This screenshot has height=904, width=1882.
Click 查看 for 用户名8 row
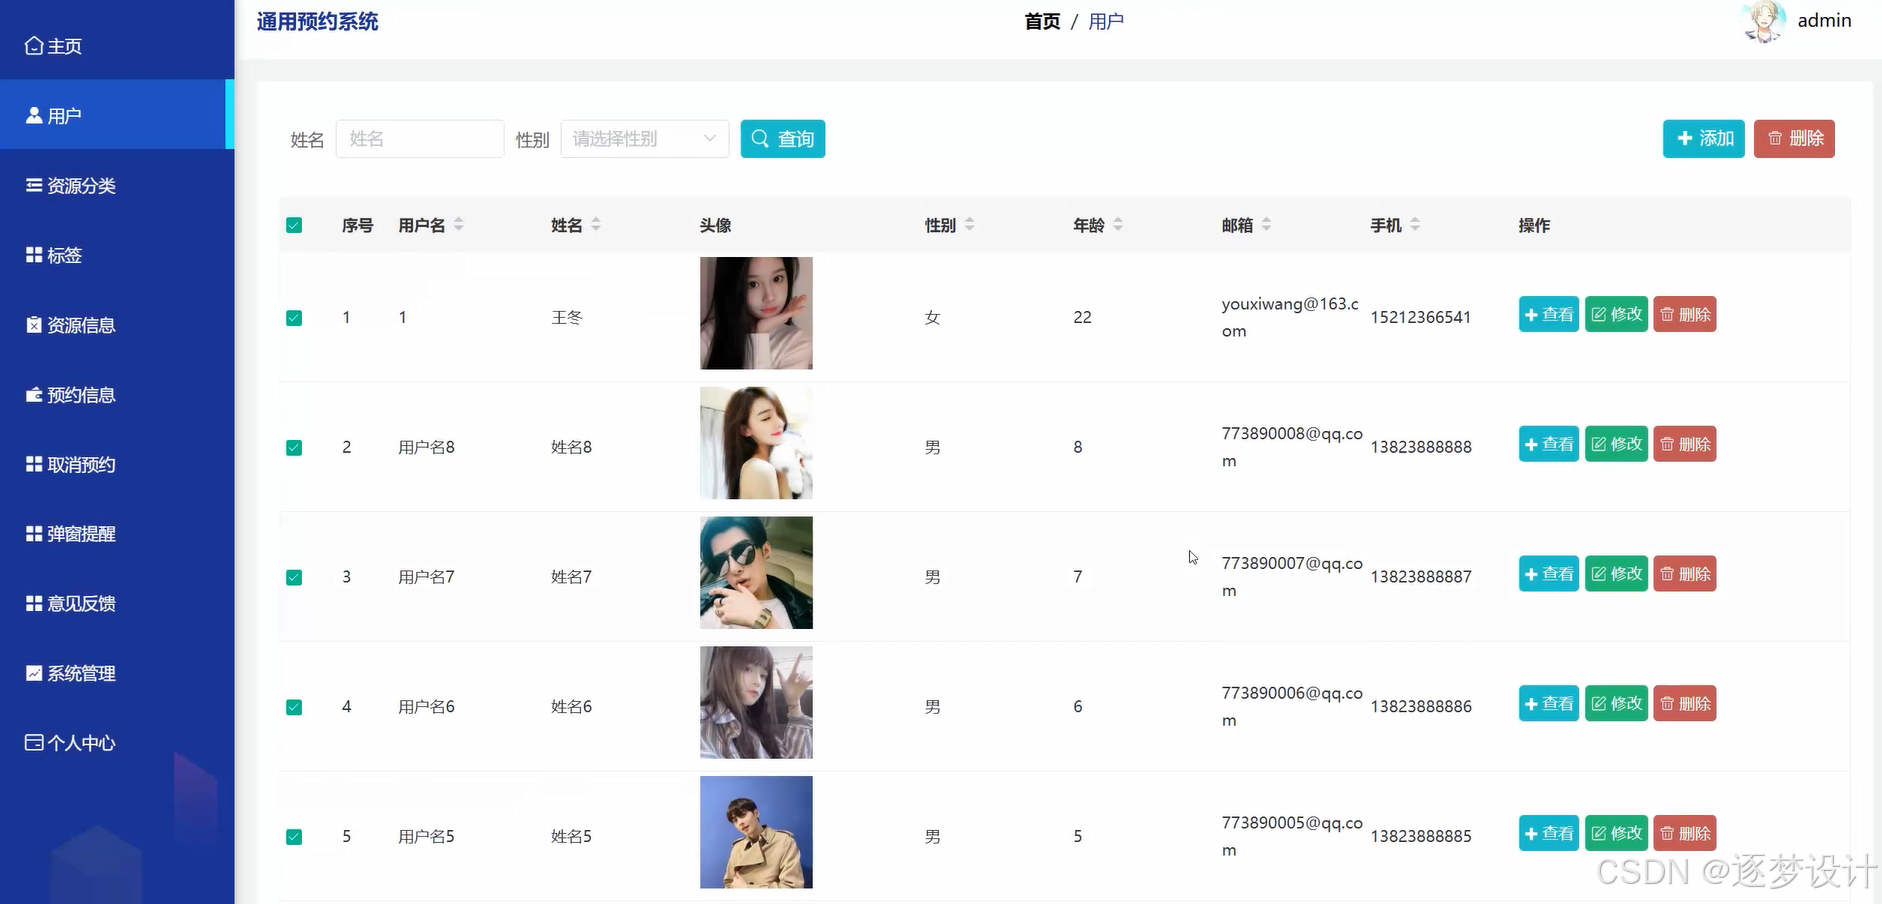[1549, 444]
